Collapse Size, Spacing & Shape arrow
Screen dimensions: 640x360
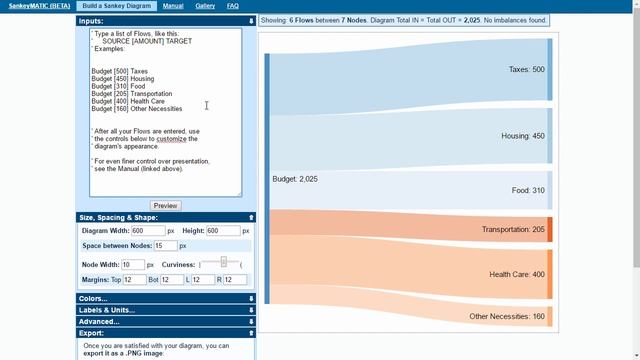(x=251, y=218)
